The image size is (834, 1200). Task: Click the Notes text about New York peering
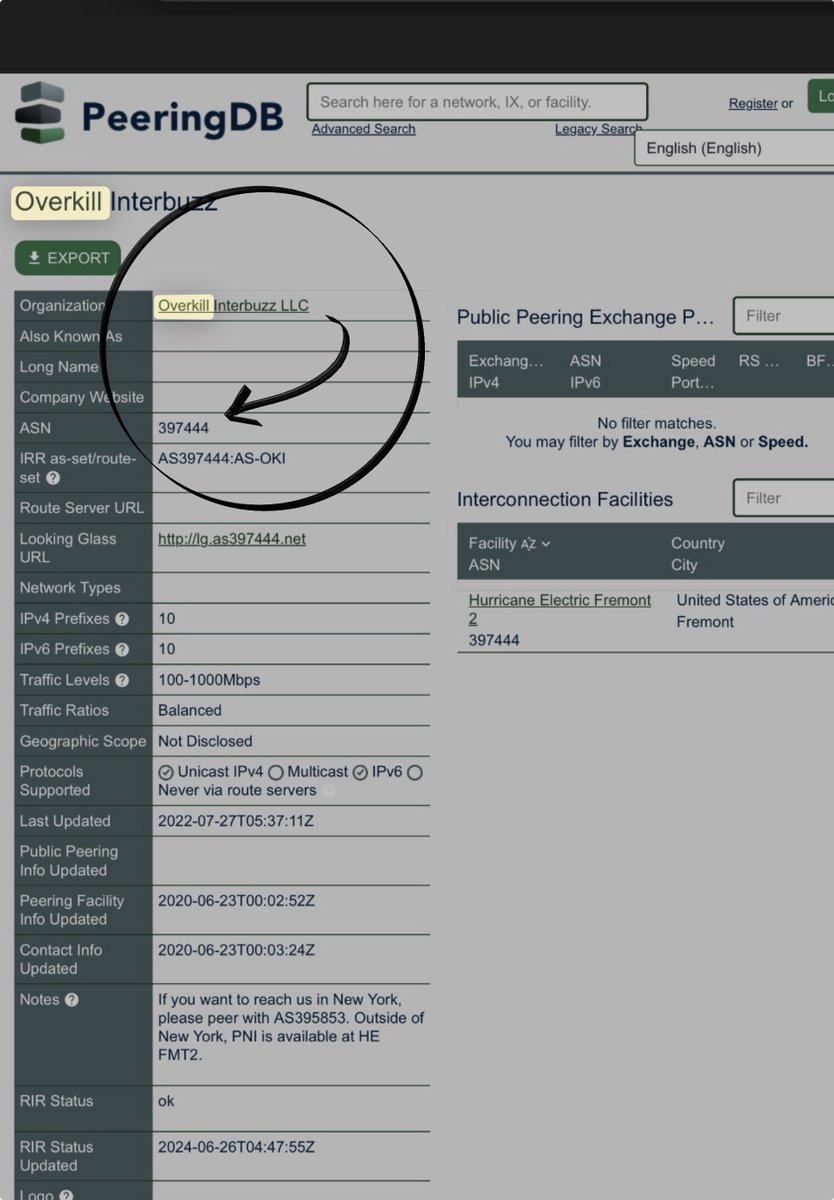click(291, 1027)
